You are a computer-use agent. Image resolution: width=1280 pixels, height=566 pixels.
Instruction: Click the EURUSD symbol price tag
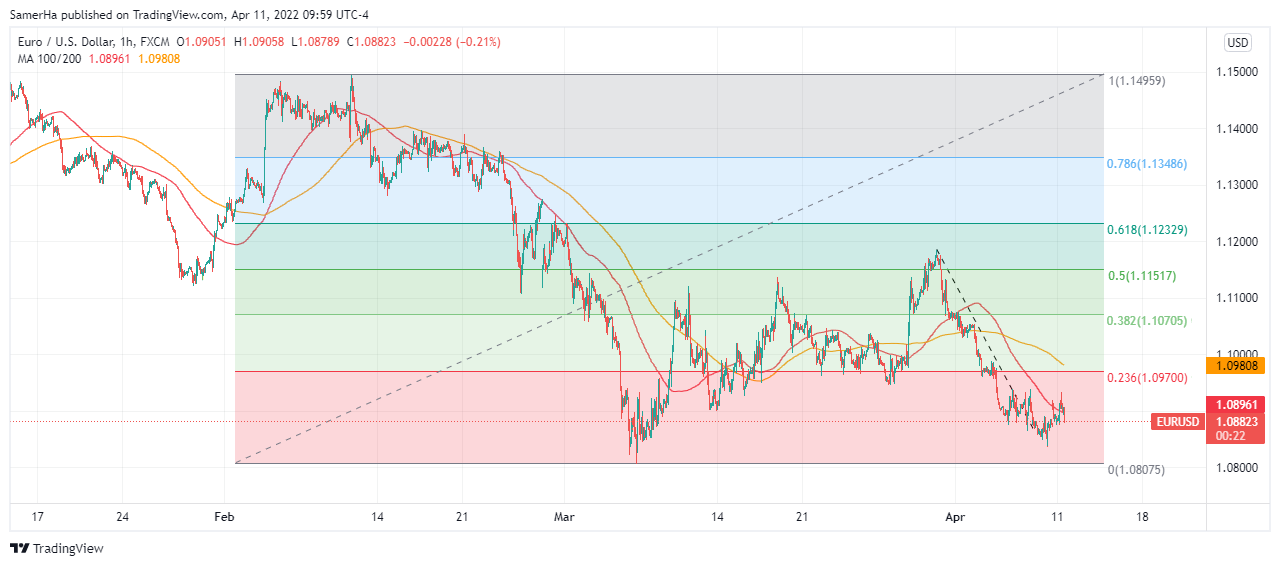click(x=1177, y=422)
